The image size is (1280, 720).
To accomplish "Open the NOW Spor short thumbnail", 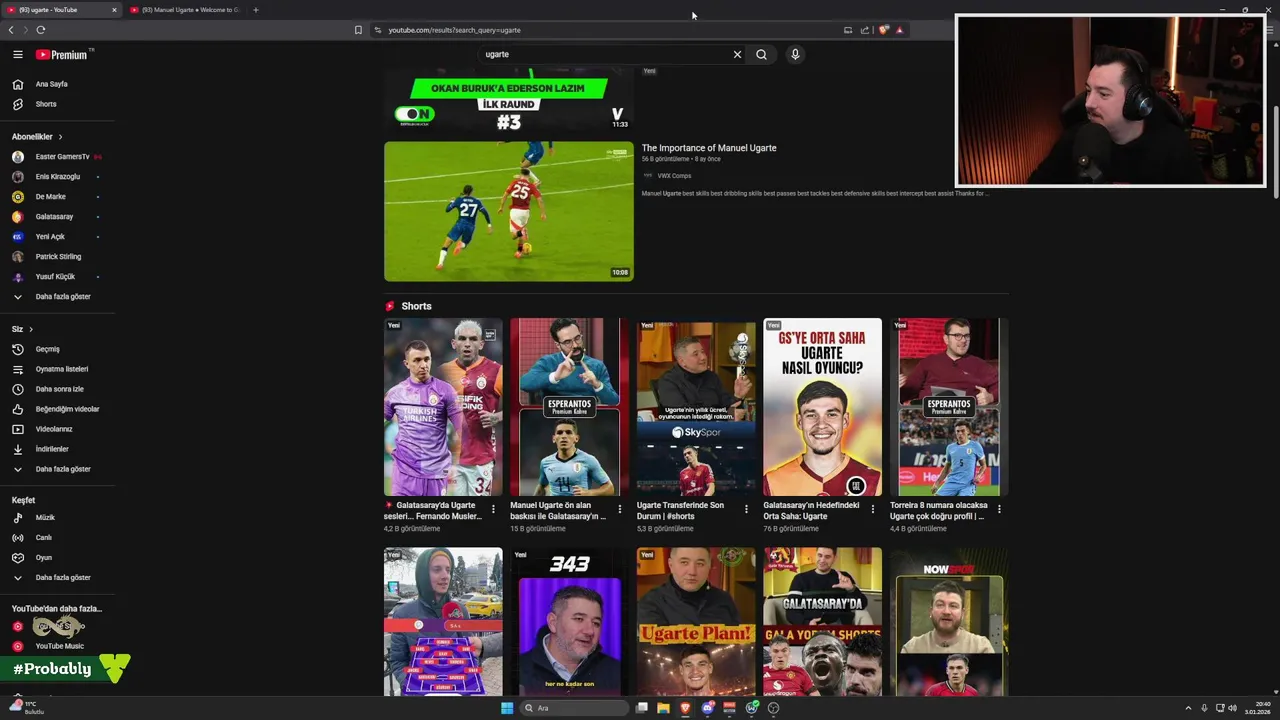I will point(949,622).
